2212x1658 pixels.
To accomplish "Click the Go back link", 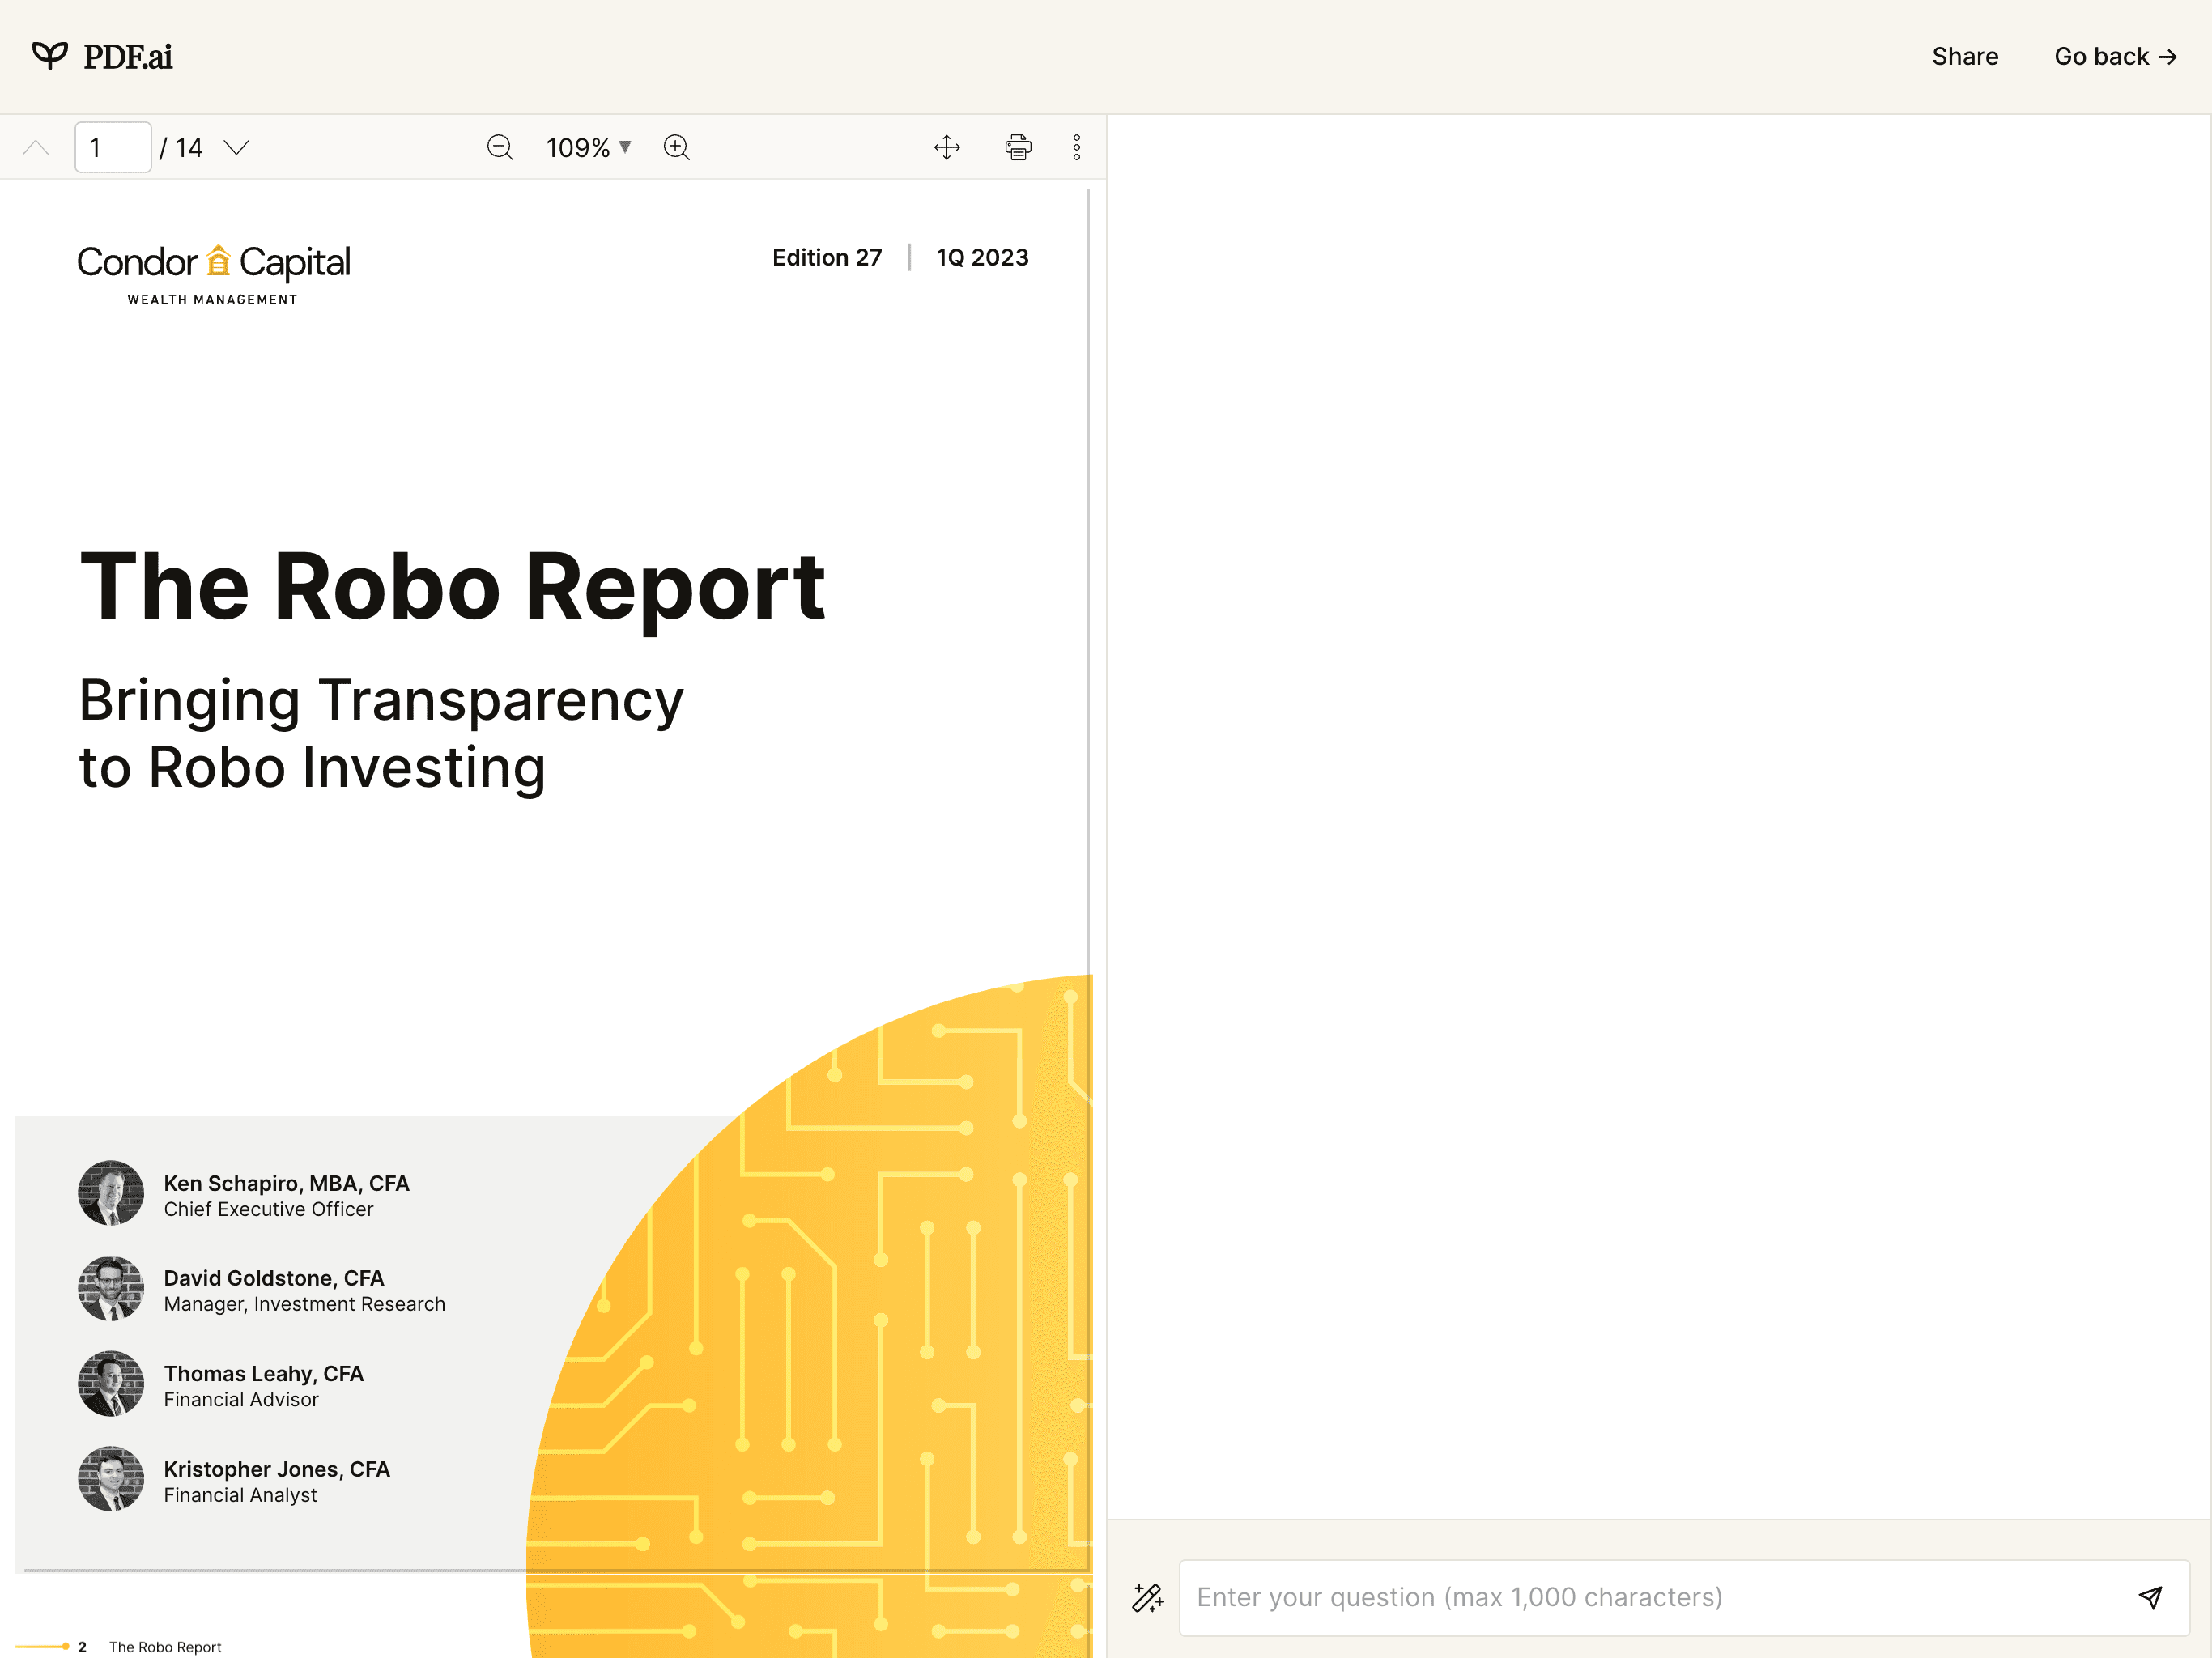I will coord(2115,57).
